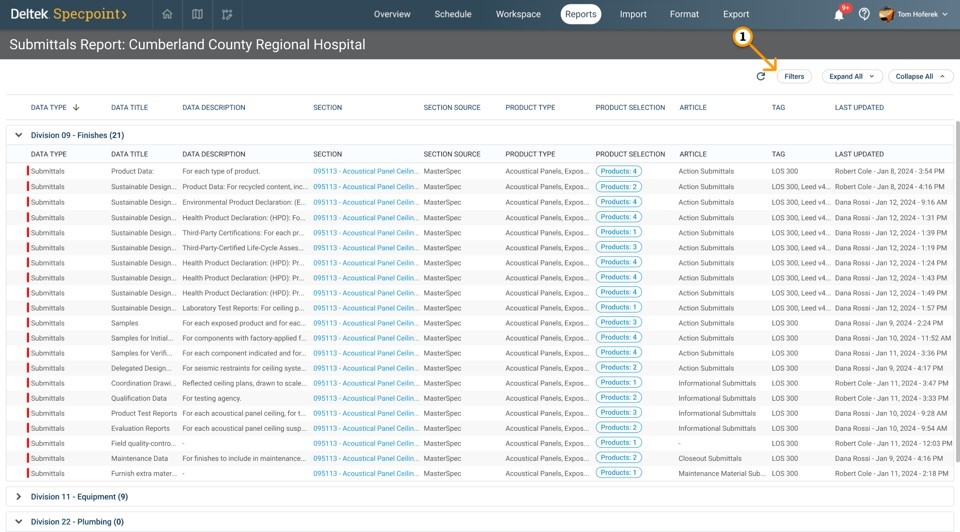
Task: Switch to the Schedule tab
Action: pos(453,14)
